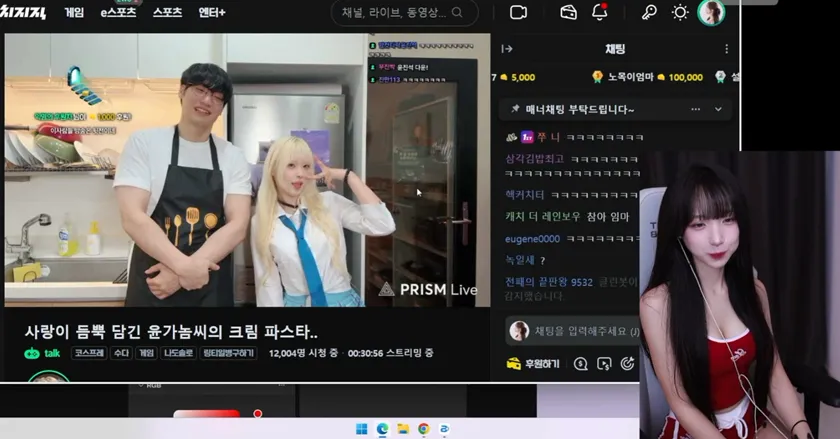Open the chat options three-dot menu
The image size is (840, 439).
[x=726, y=49]
